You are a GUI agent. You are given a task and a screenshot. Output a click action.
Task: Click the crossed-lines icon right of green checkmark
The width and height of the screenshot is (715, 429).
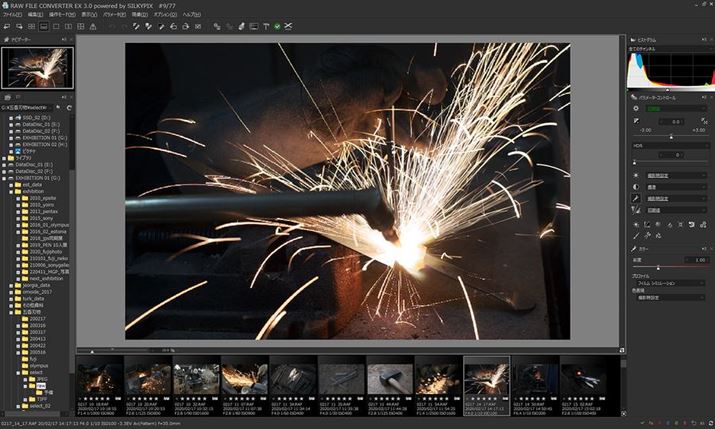tap(288, 26)
